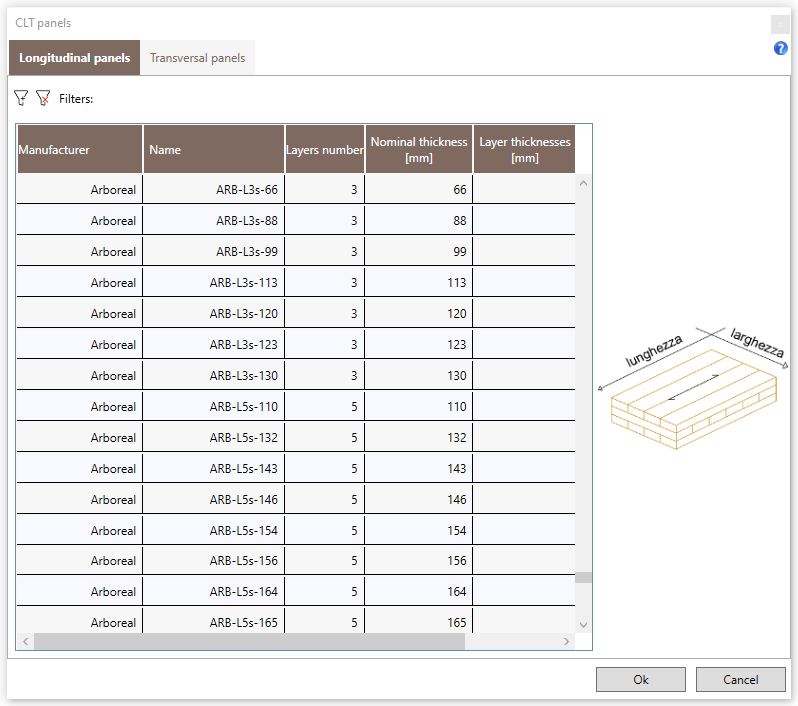798x706 pixels.
Task: Click the Cancel button
Action: [740, 680]
